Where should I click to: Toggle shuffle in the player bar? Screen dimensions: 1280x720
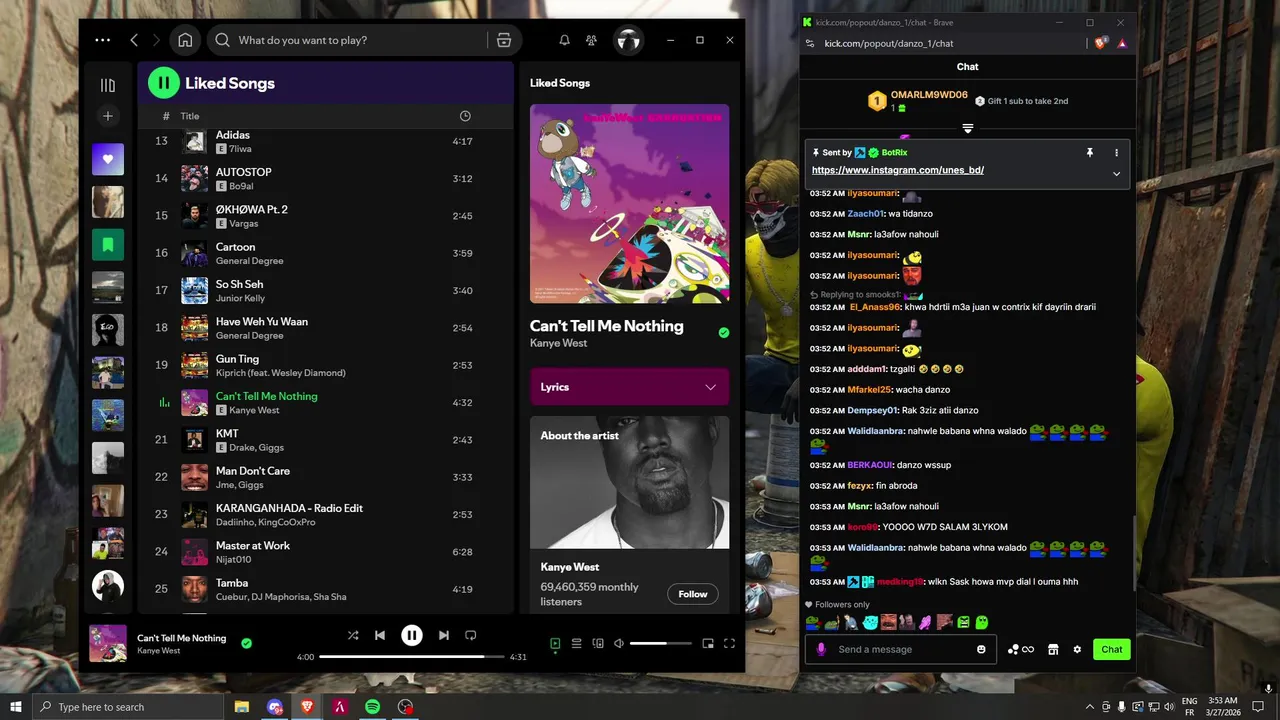[x=353, y=635]
